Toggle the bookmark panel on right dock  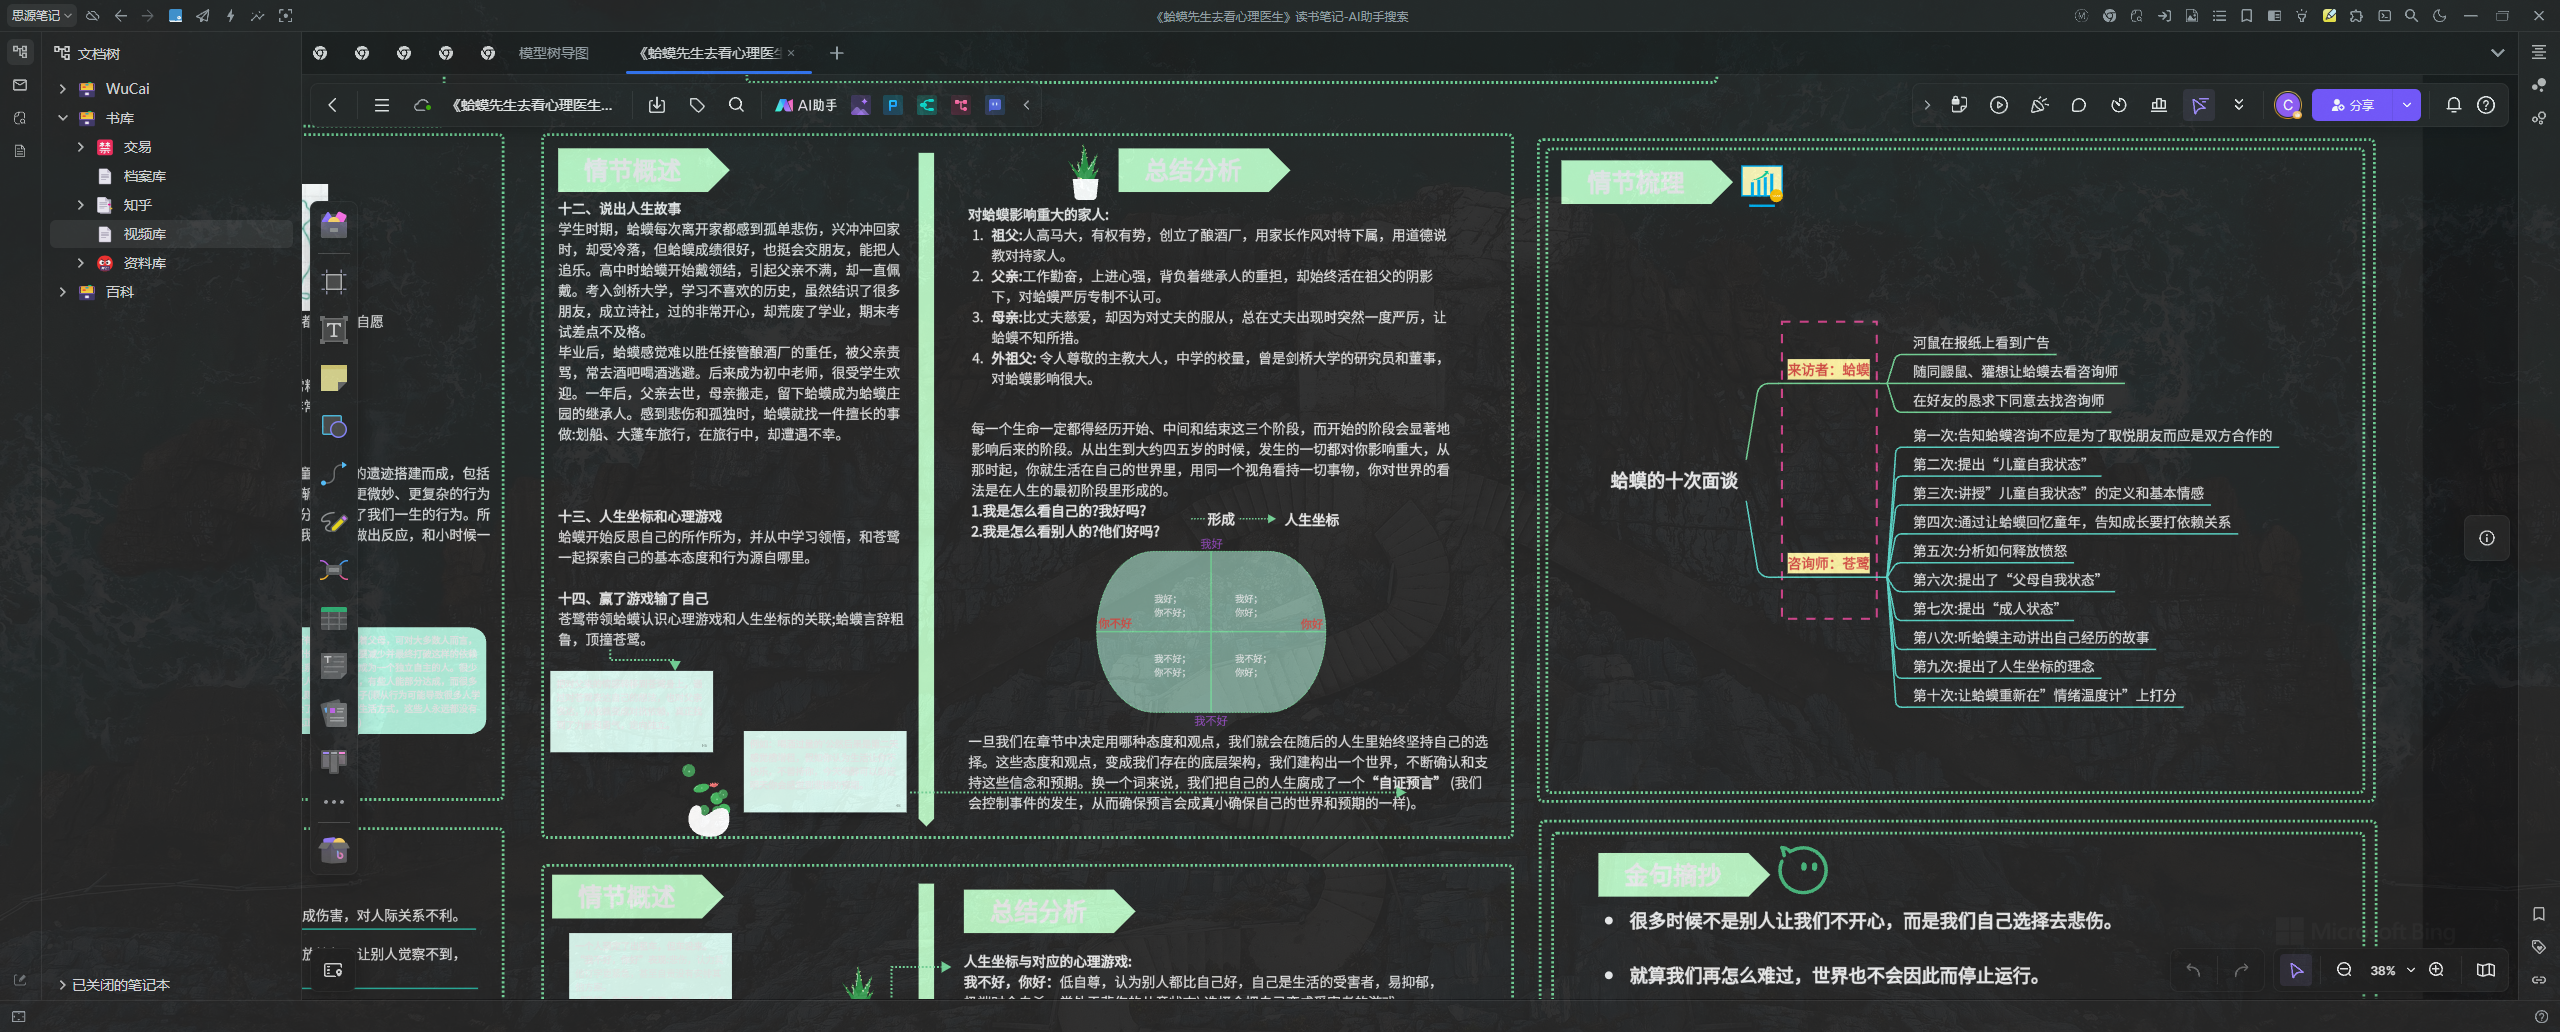pyautogui.click(x=2539, y=914)
